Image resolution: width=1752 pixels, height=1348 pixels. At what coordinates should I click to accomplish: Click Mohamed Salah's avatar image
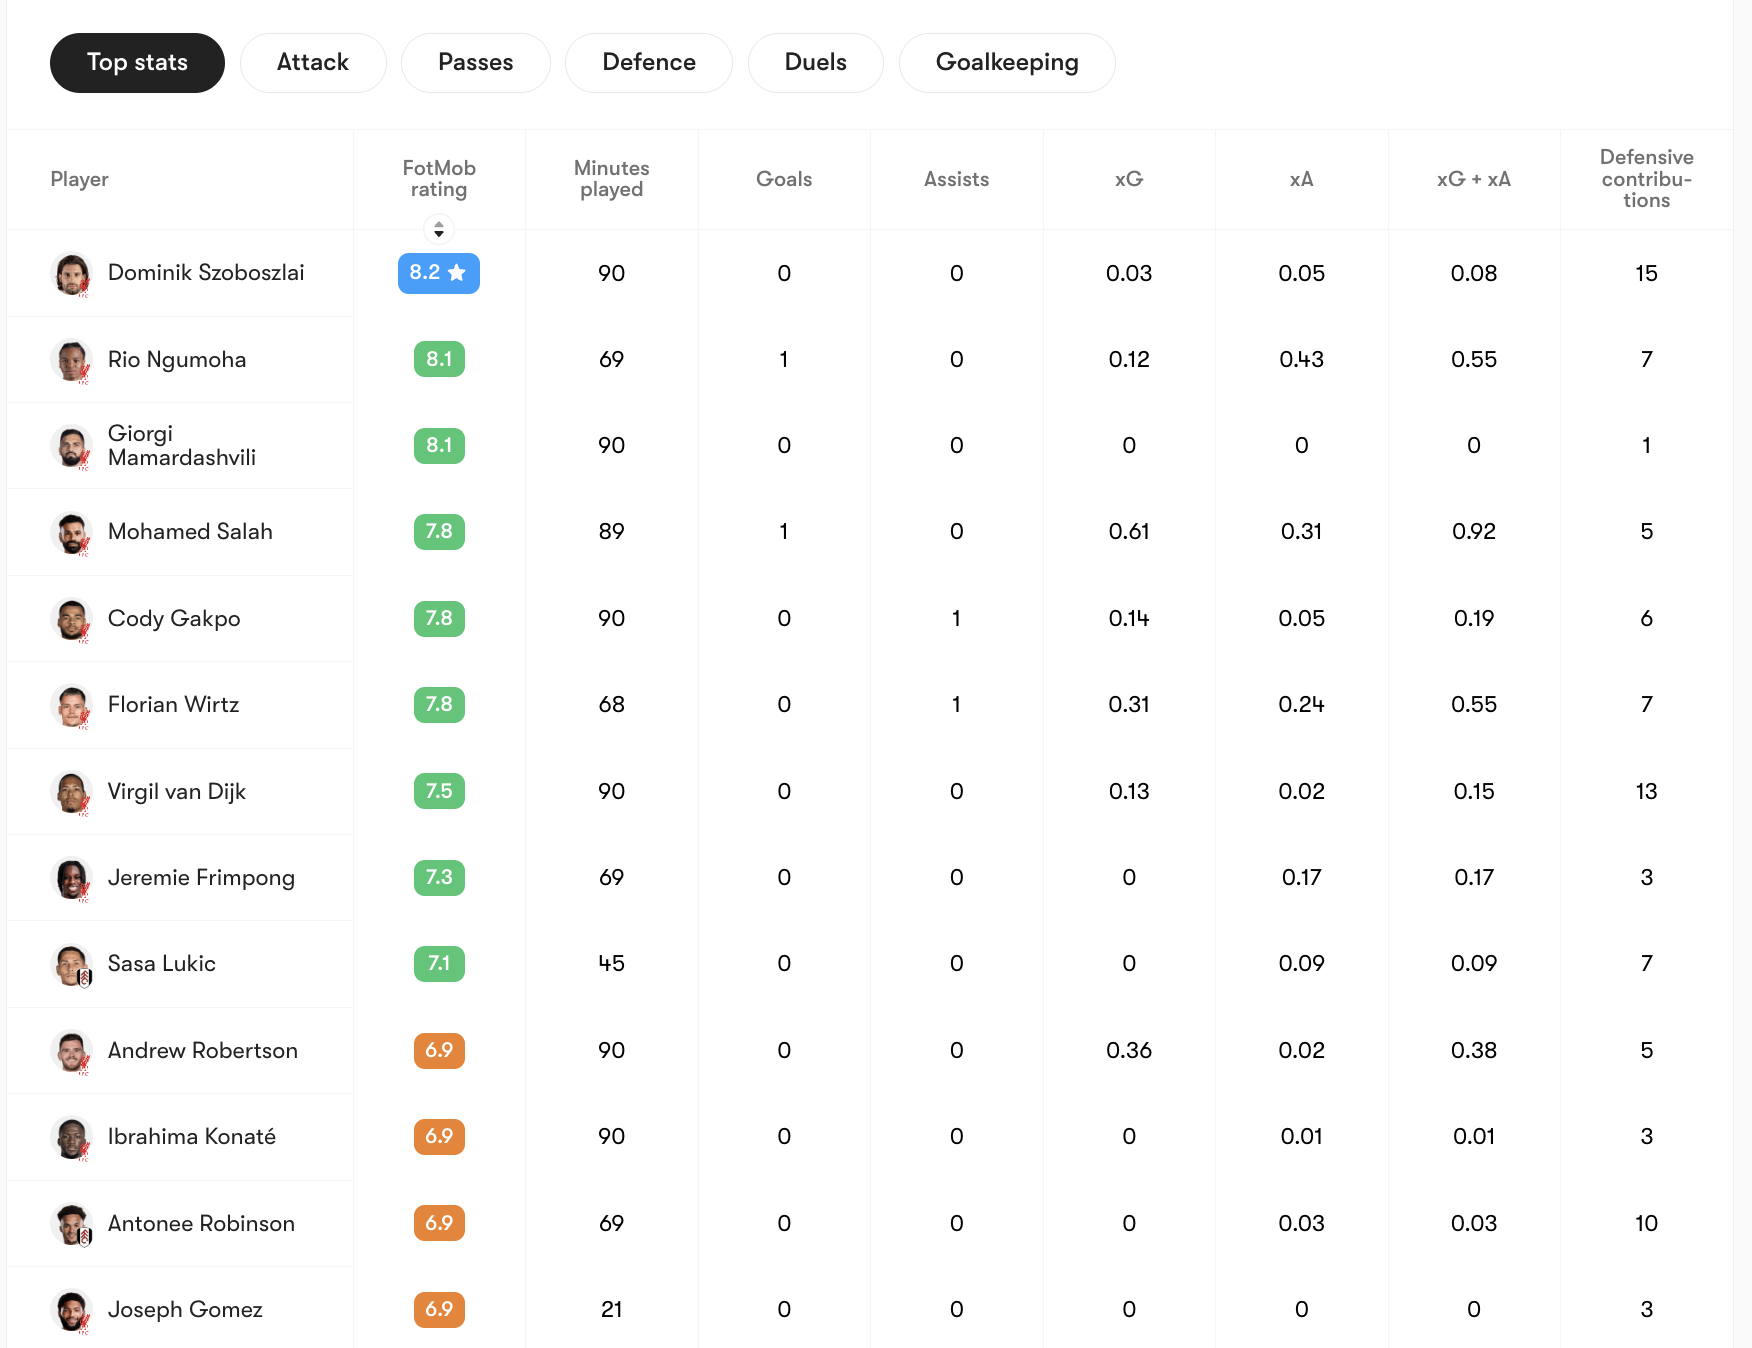[72, 533]
